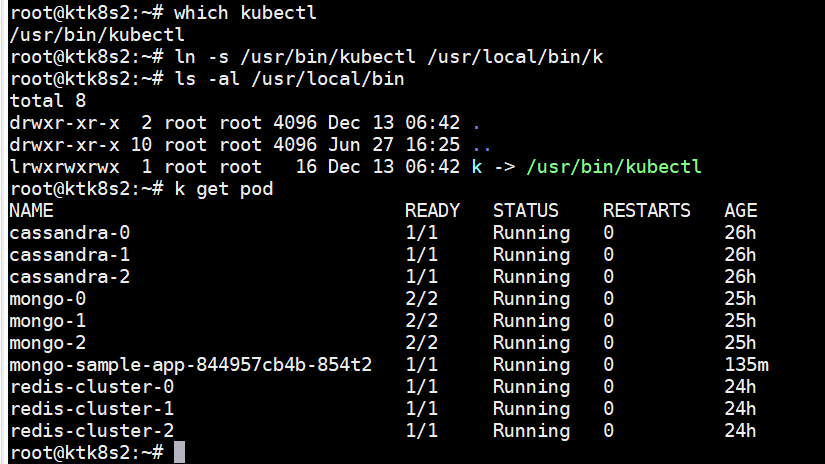The image size is (825, 464).
Task: Click the NAME column header
Action: point(31,211)
